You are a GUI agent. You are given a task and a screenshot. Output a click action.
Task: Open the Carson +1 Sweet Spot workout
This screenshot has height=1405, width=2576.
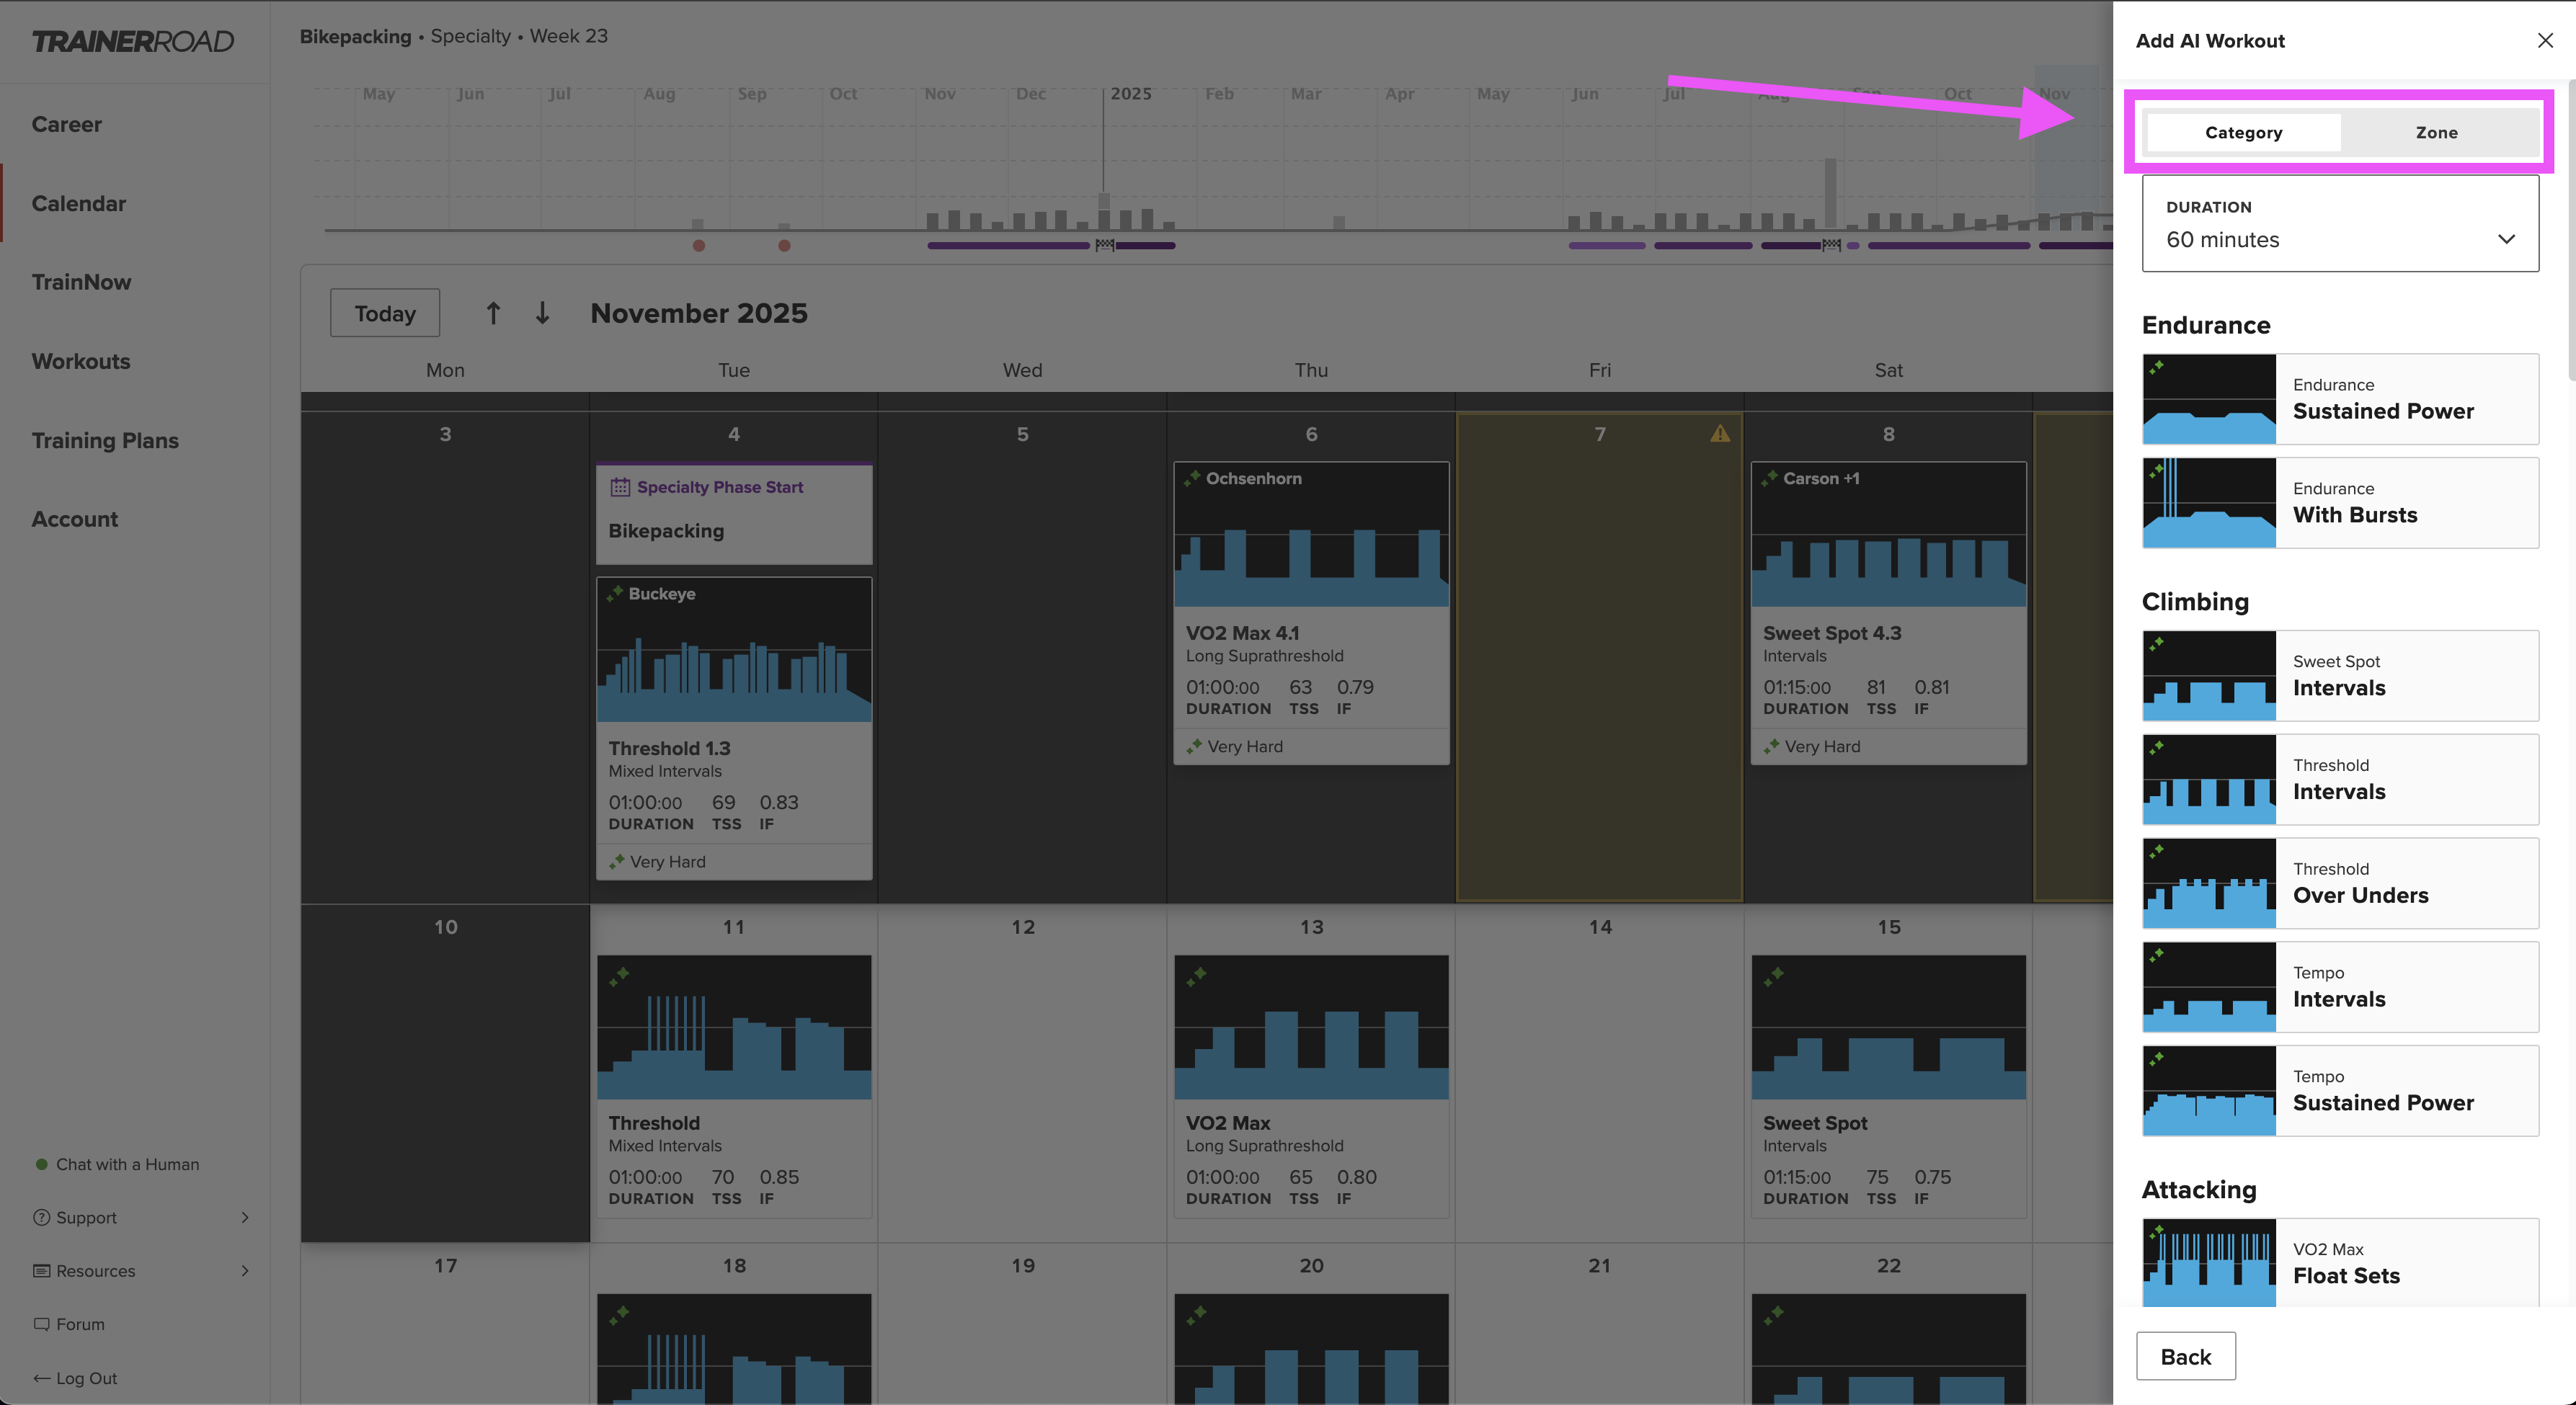pyautogui.click(x=1888, y=613)
